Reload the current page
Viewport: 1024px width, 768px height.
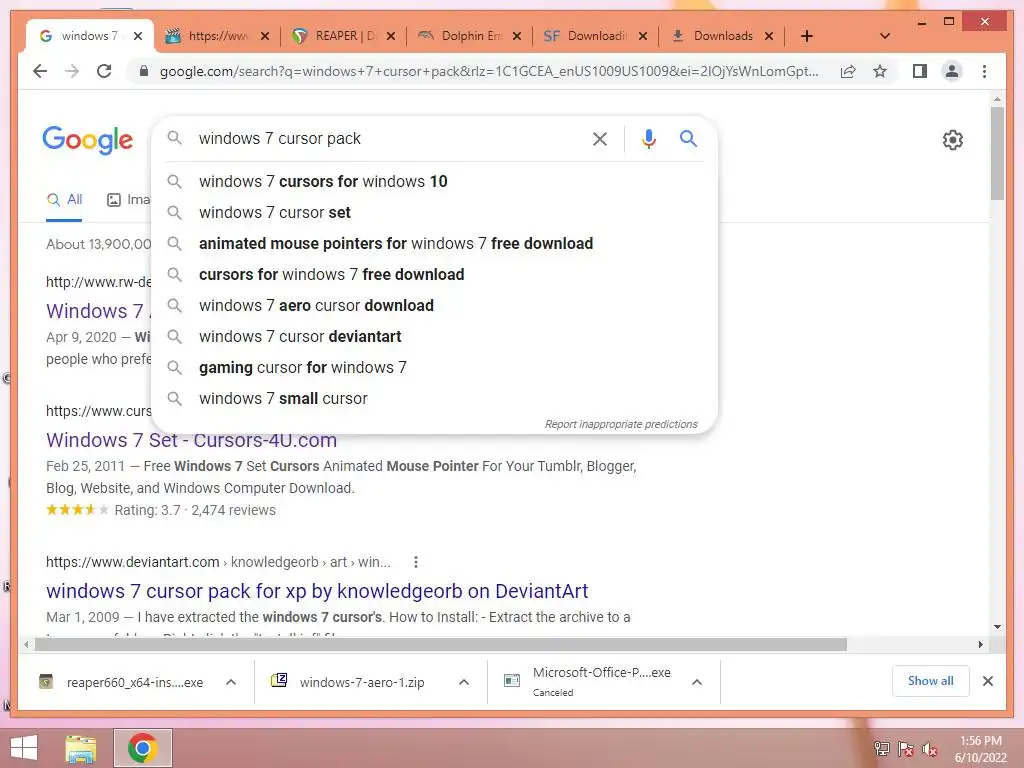click(x=104, y=71)
